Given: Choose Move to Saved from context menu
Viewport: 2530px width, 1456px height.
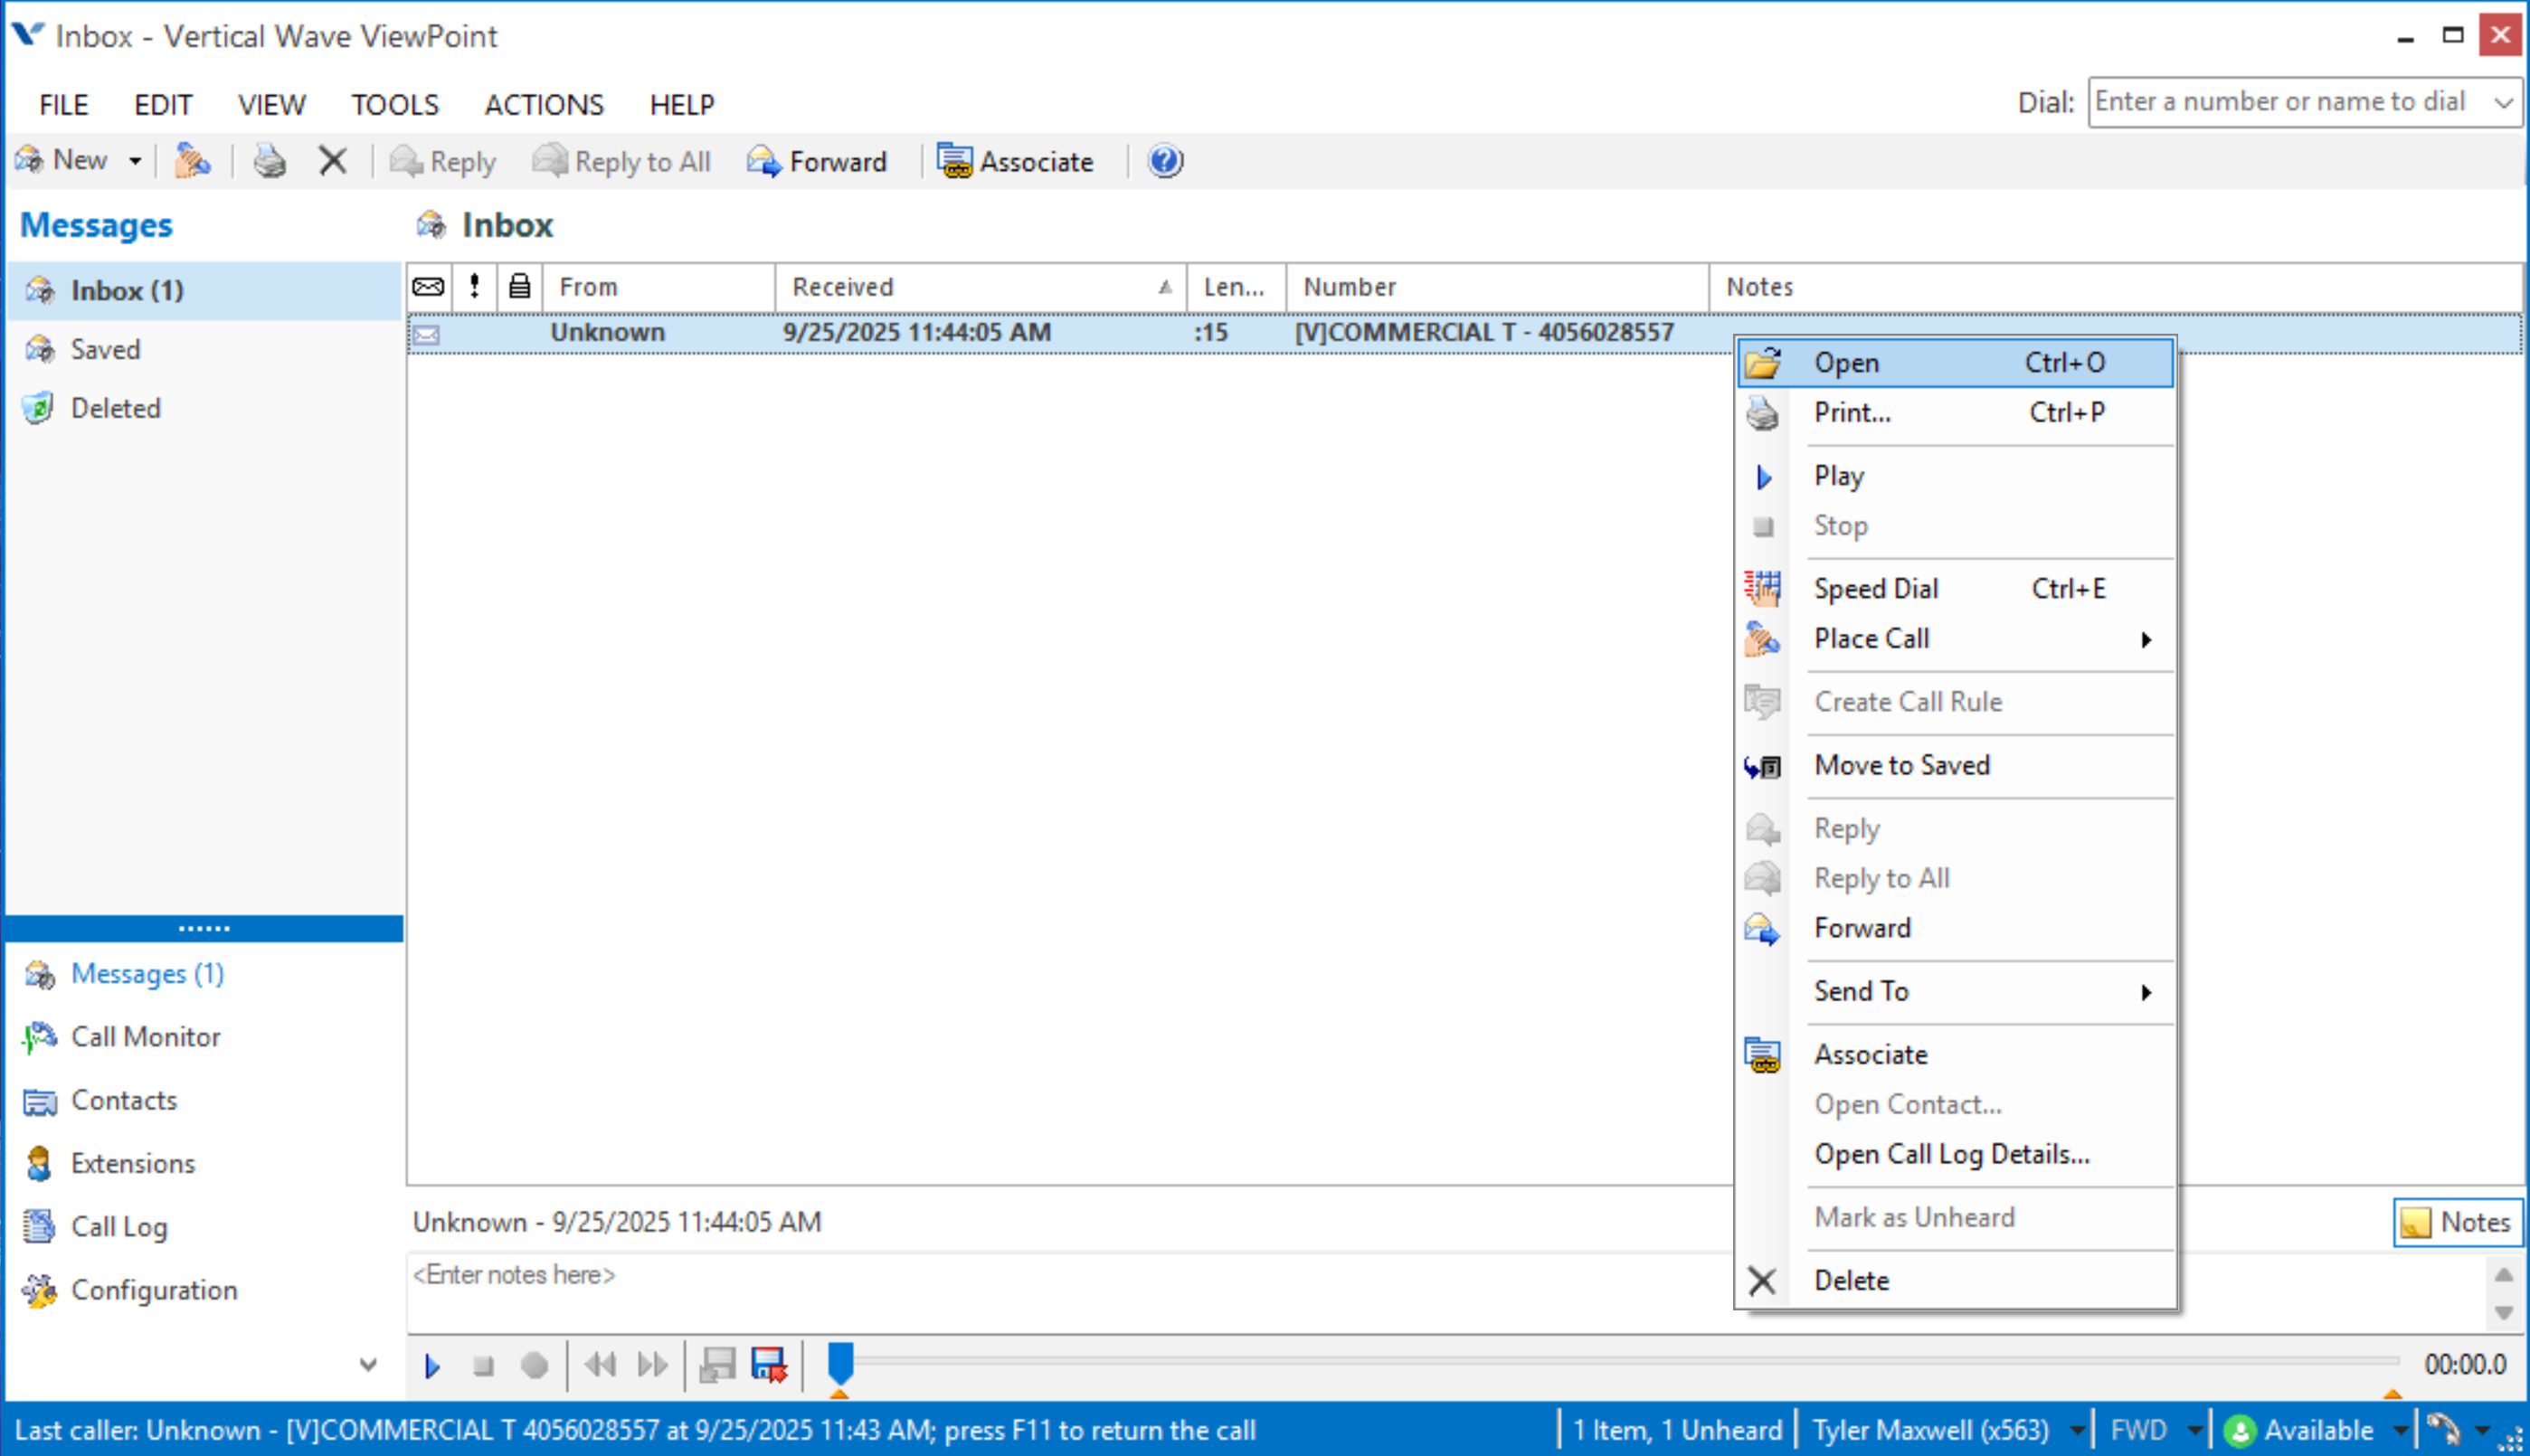Looking at the screenshot, I should pyautogui.click(x=1901, y=766).
